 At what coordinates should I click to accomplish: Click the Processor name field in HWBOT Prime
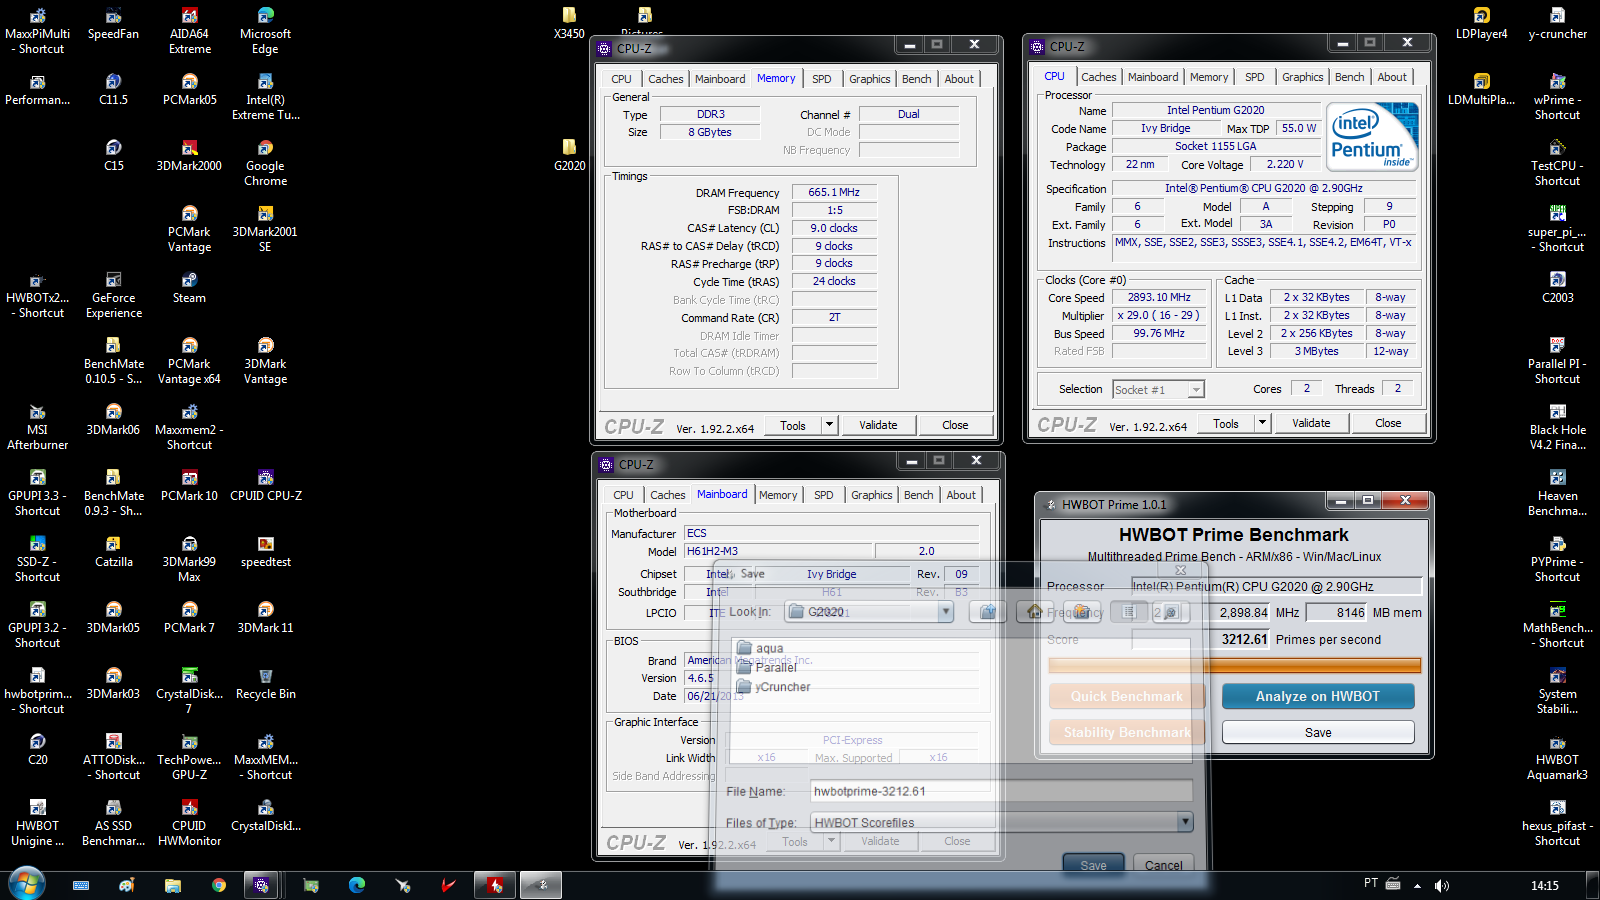[1276, 586]
